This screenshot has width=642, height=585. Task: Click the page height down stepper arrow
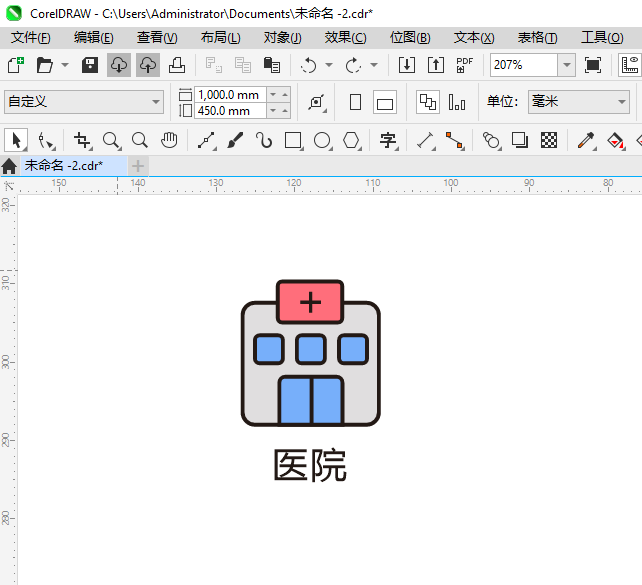click(x=273, y=111)
